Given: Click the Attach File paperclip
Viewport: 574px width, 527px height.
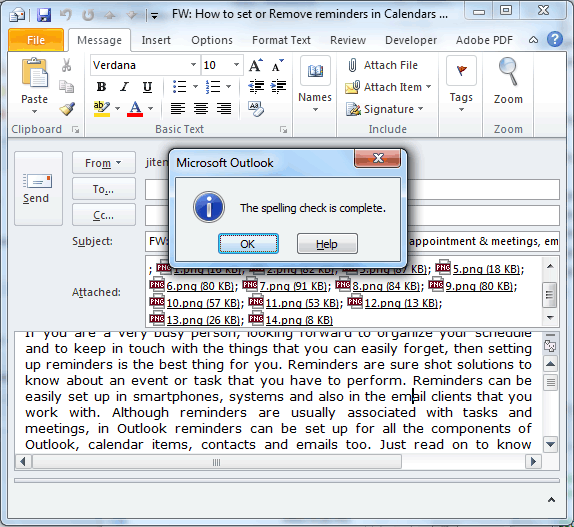Looking at the screenshot, I should click(x=382, y=65).
